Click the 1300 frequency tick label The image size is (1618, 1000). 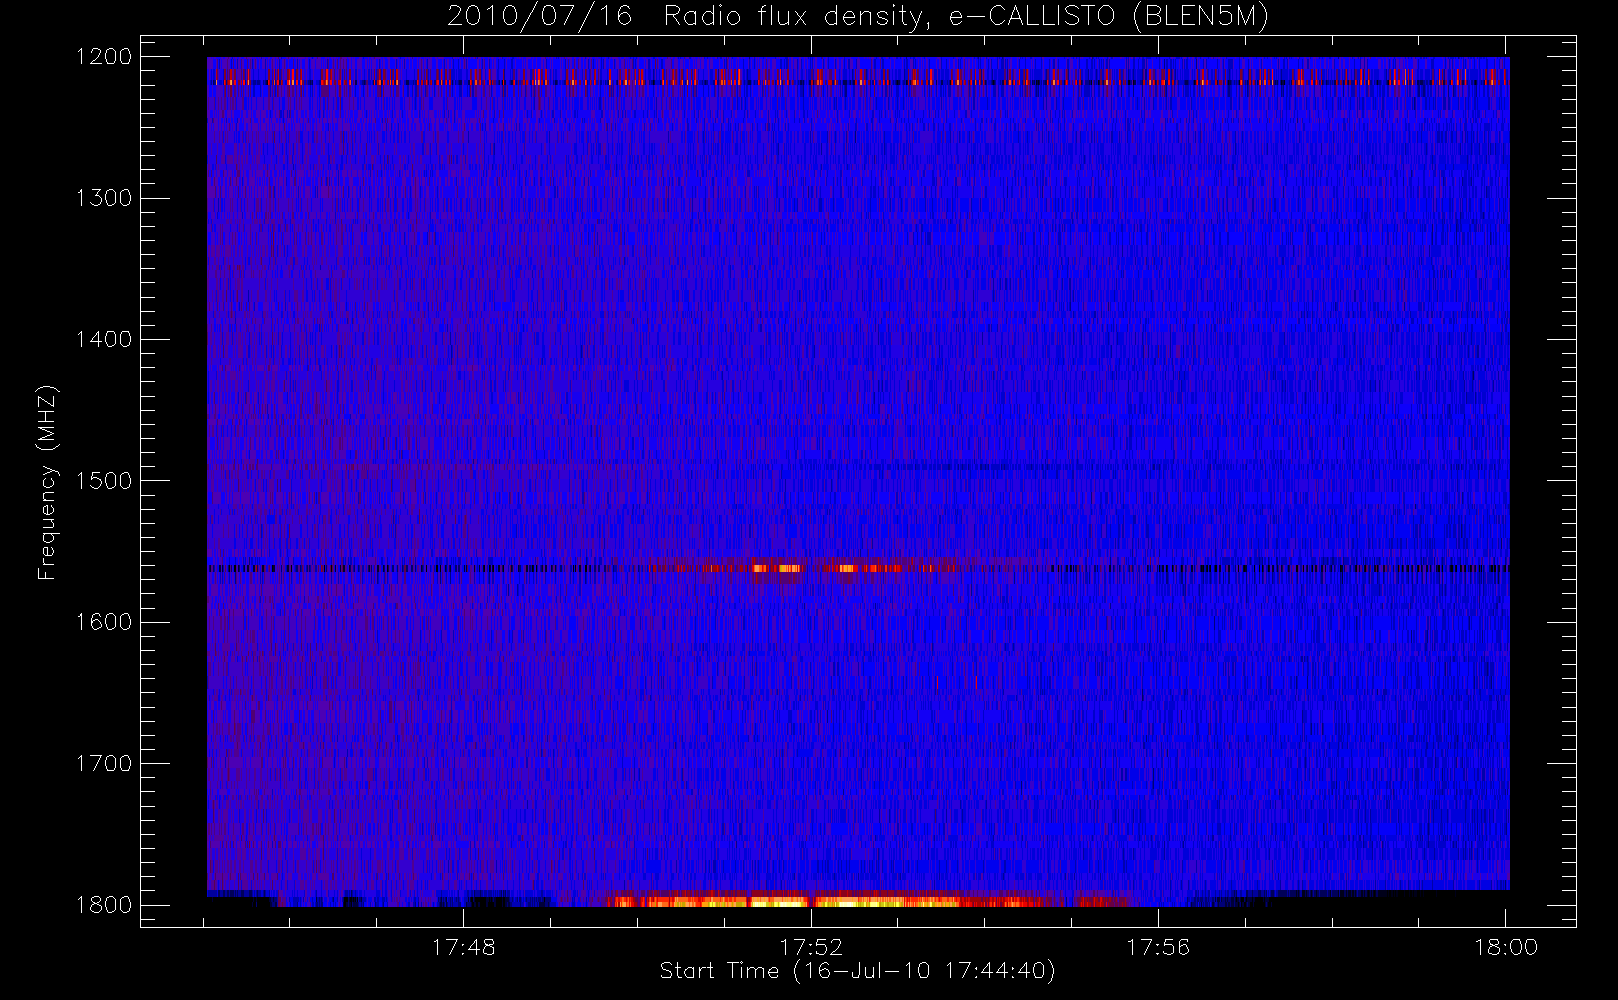click(104, 198)
